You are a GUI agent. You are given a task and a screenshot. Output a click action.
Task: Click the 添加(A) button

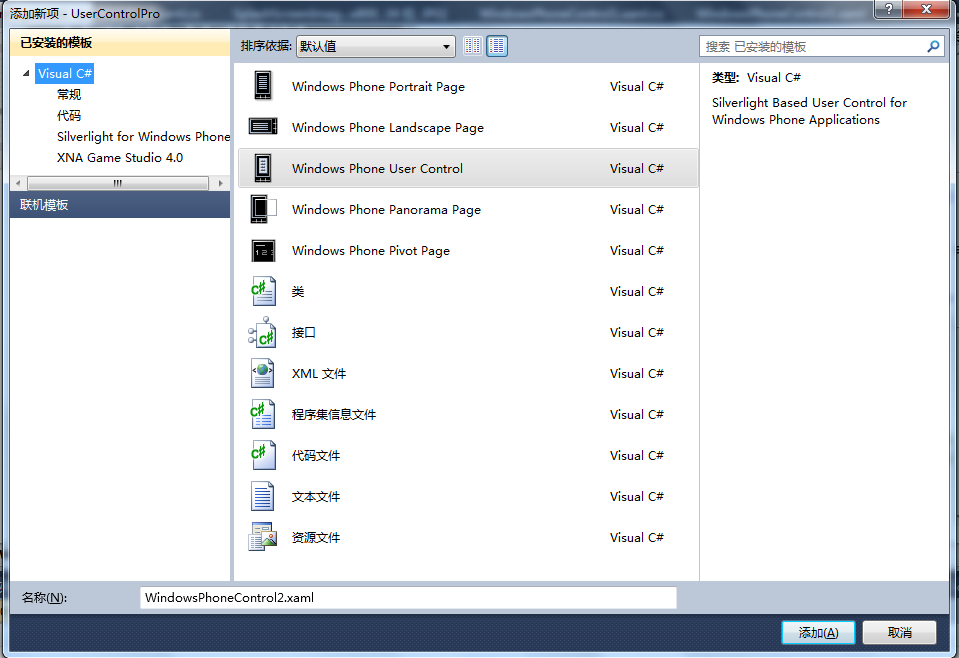(818, 632)
